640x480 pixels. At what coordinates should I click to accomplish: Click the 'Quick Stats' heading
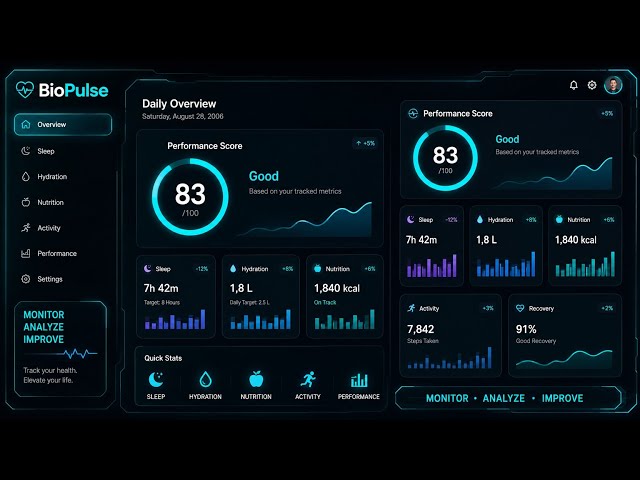[x=163, y=358]
